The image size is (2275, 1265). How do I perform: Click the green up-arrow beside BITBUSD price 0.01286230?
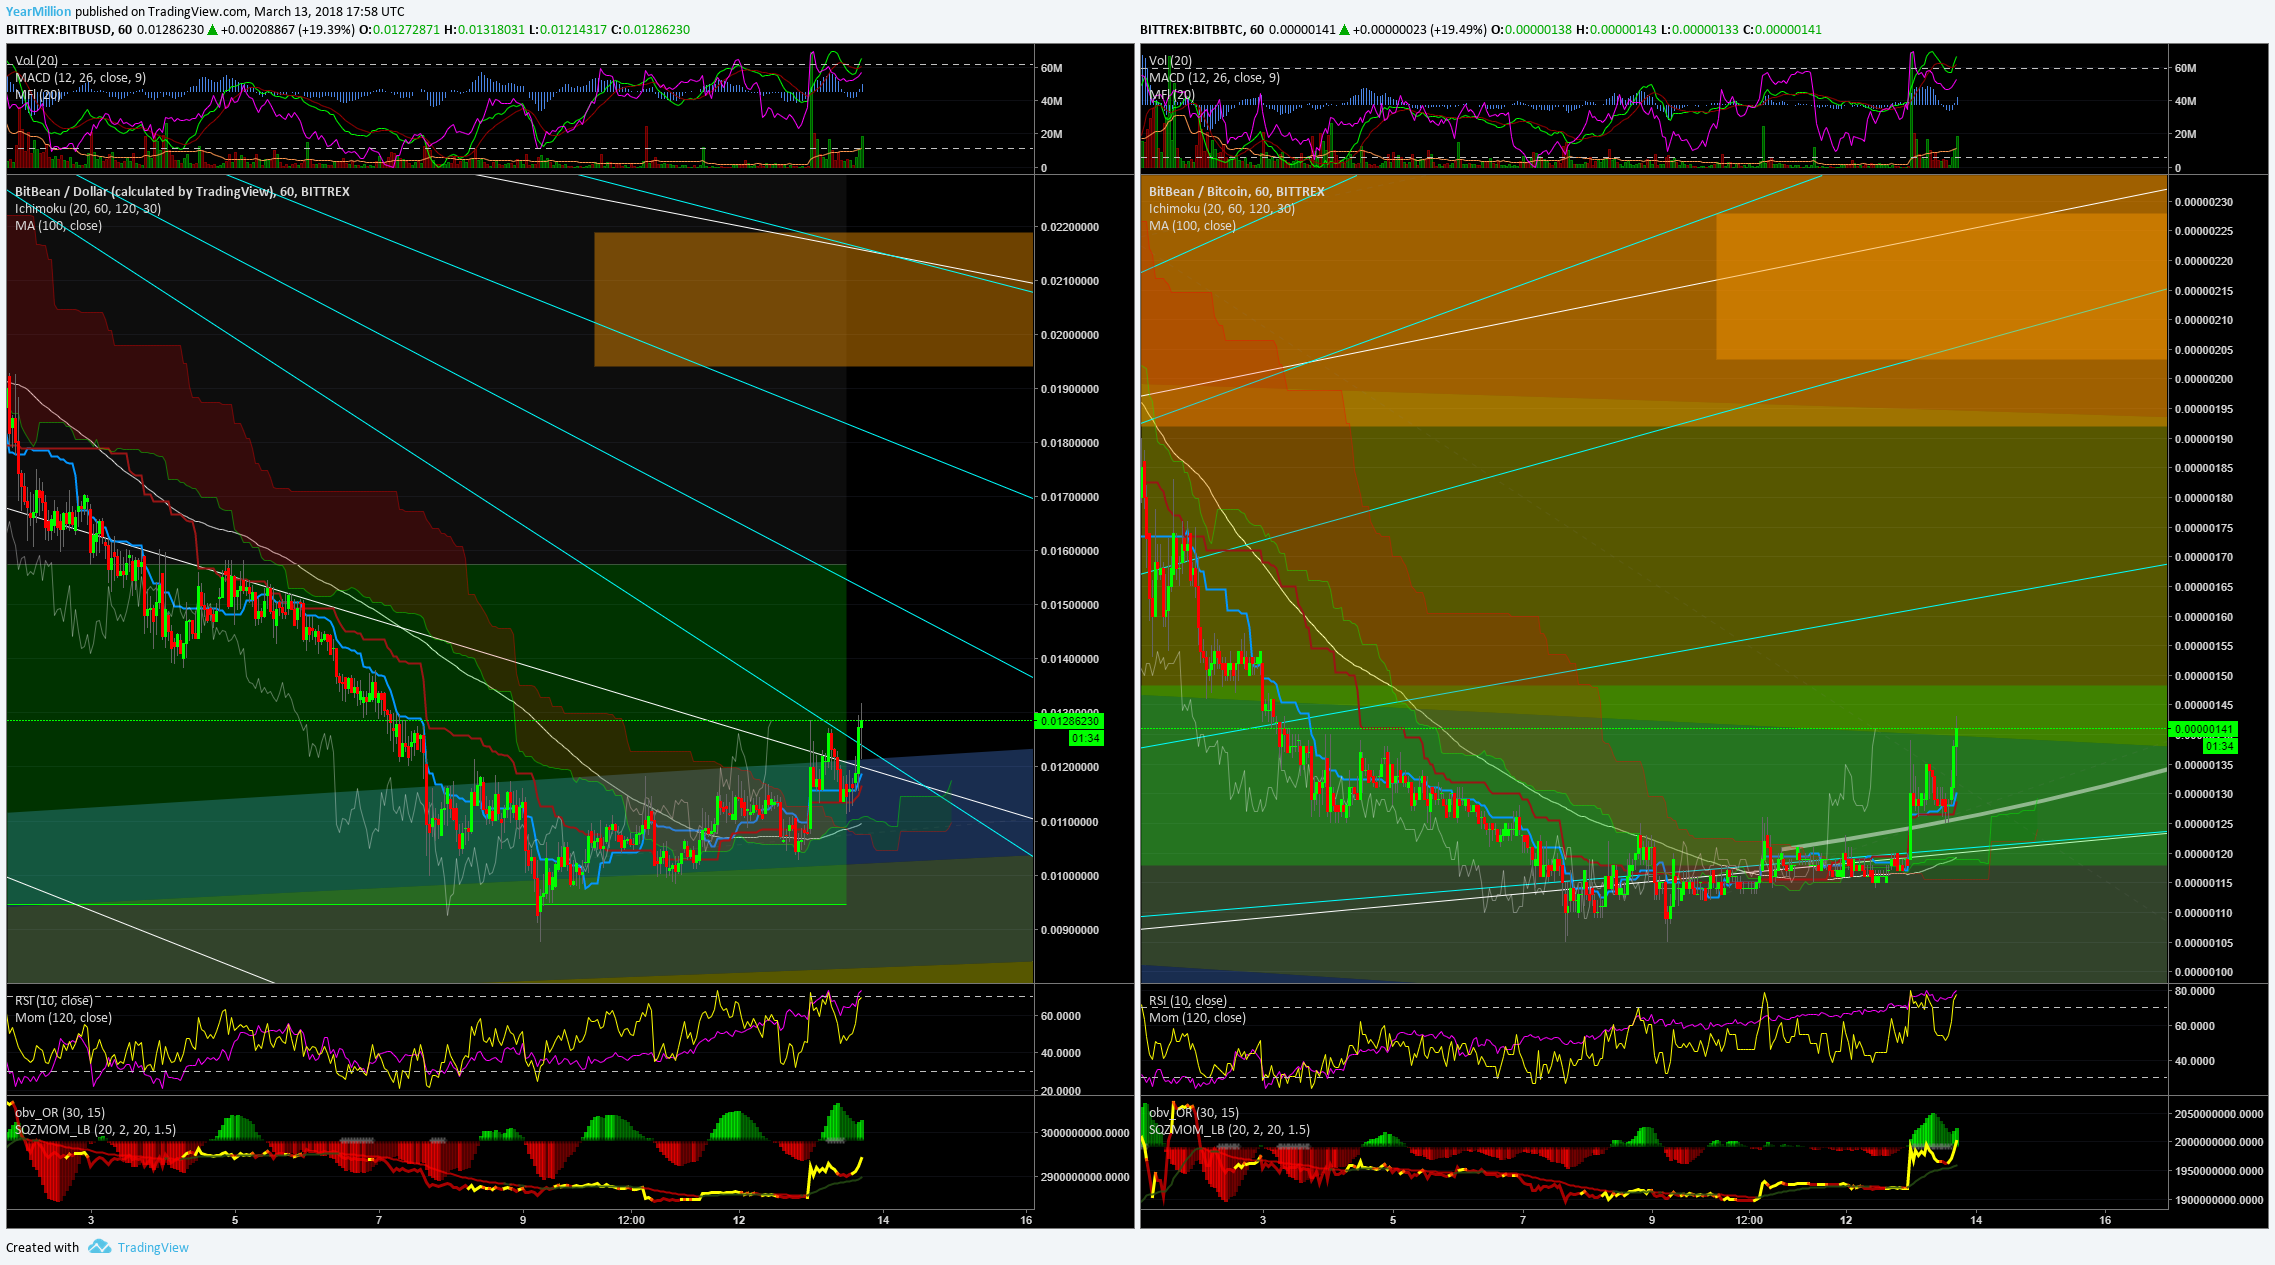point(212,29)
